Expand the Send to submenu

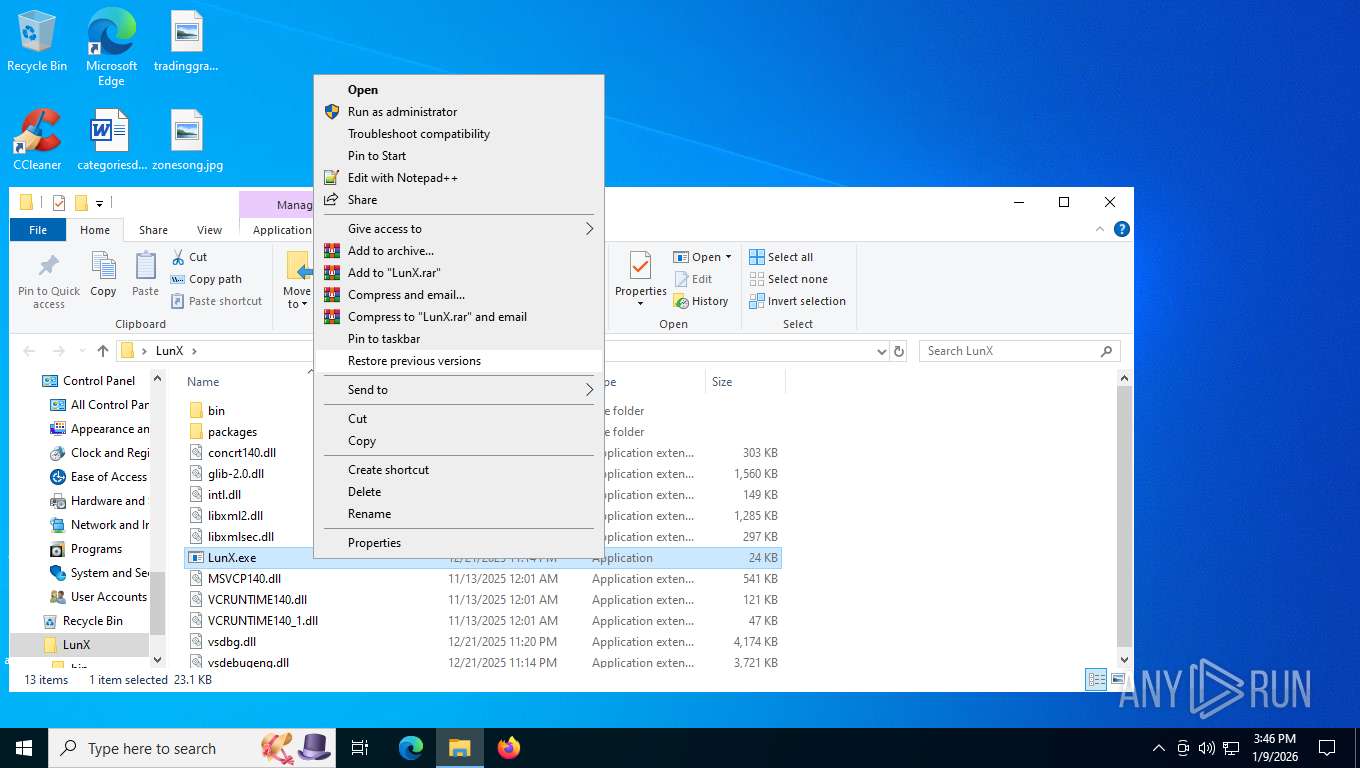point(459,390)
